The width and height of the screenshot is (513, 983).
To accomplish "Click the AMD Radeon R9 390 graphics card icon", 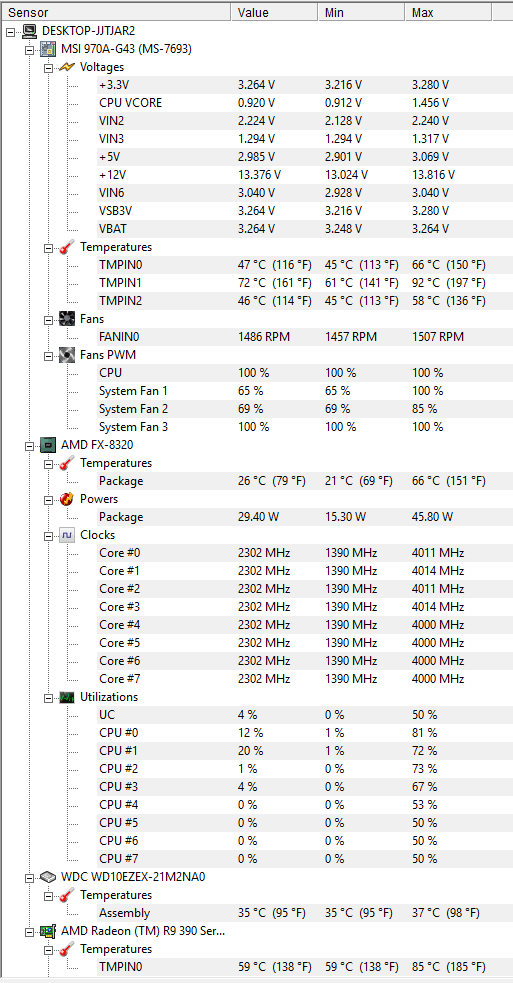I will tap(48, 931).
